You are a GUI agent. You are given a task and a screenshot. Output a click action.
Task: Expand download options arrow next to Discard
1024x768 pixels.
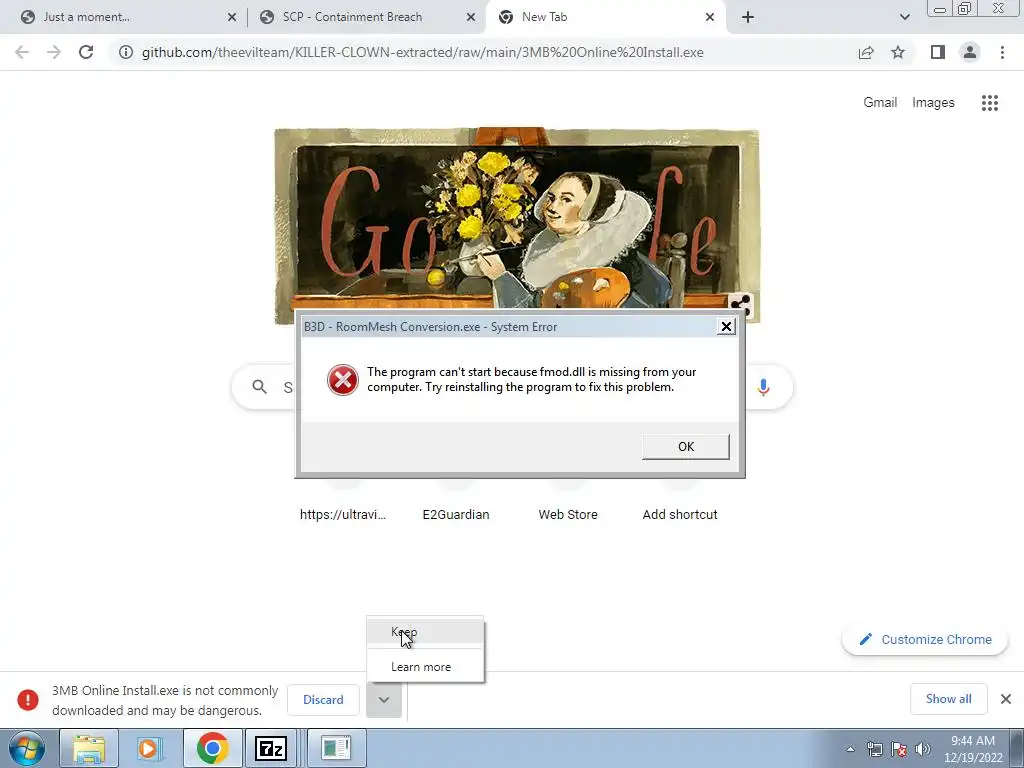[384, 699]
